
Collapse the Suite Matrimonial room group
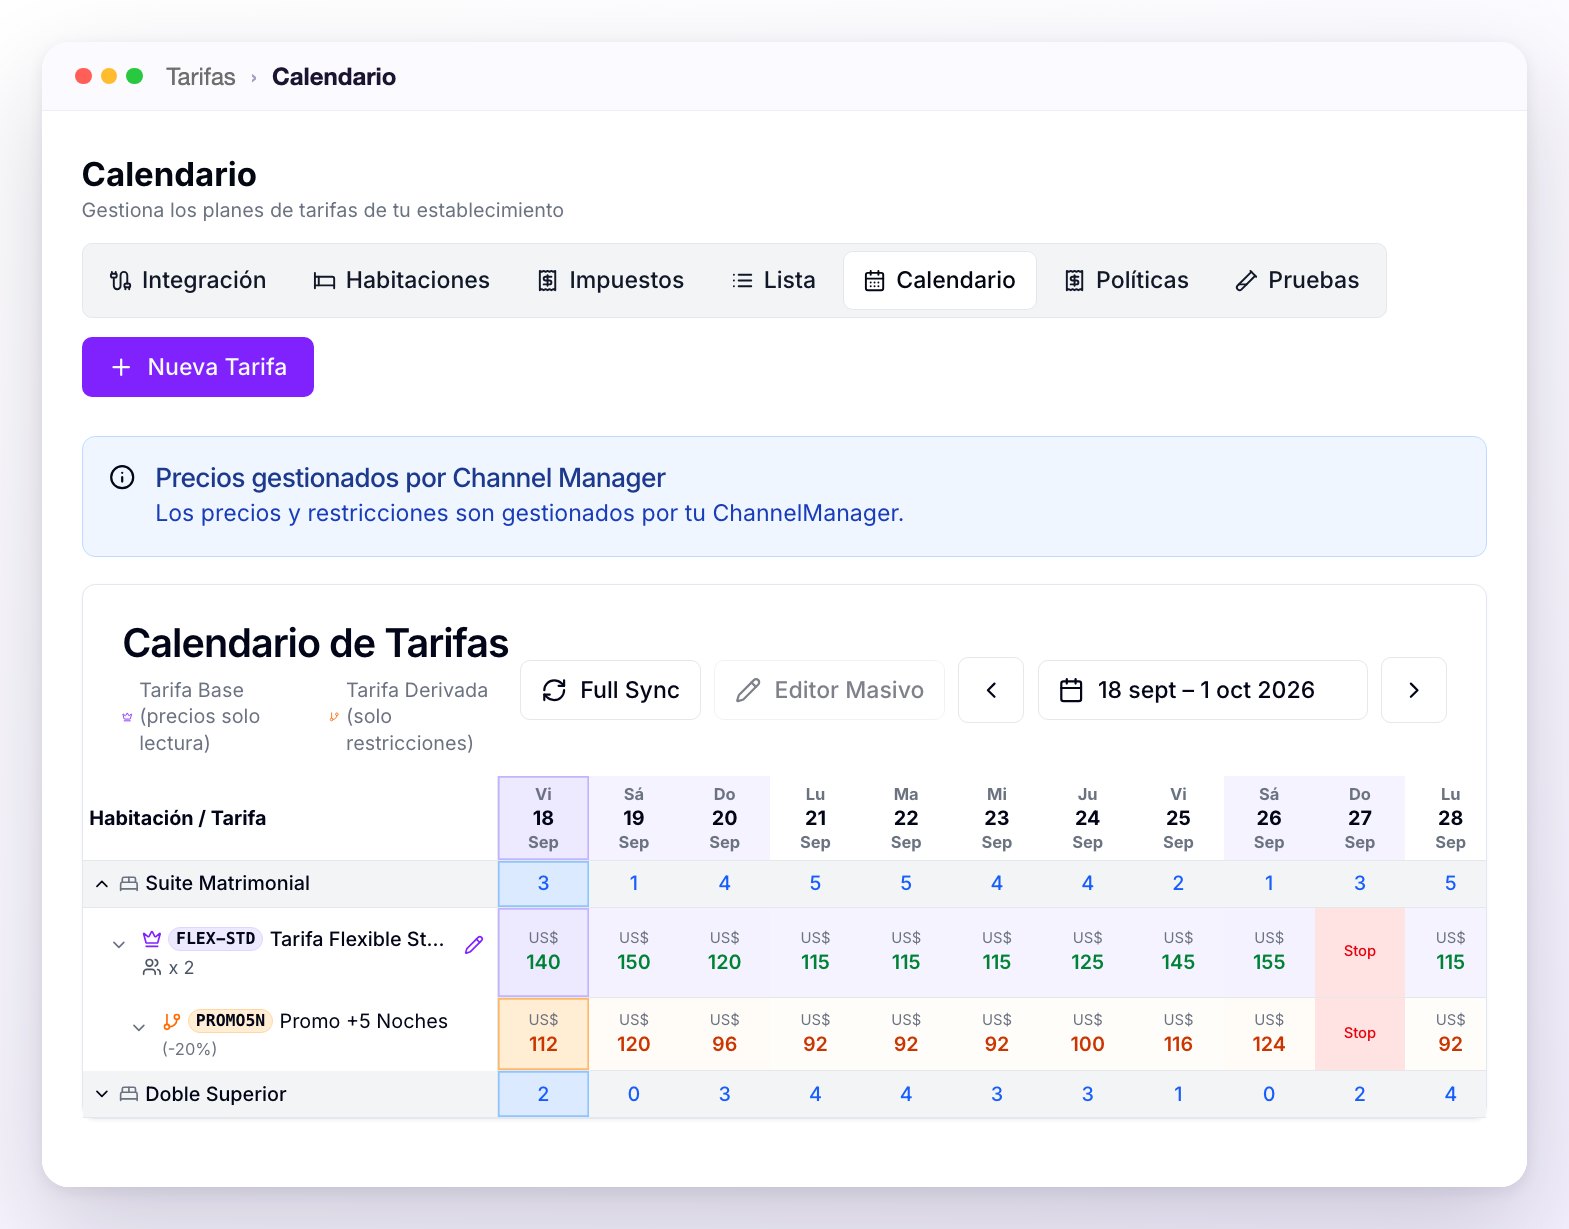pos(102,884)
